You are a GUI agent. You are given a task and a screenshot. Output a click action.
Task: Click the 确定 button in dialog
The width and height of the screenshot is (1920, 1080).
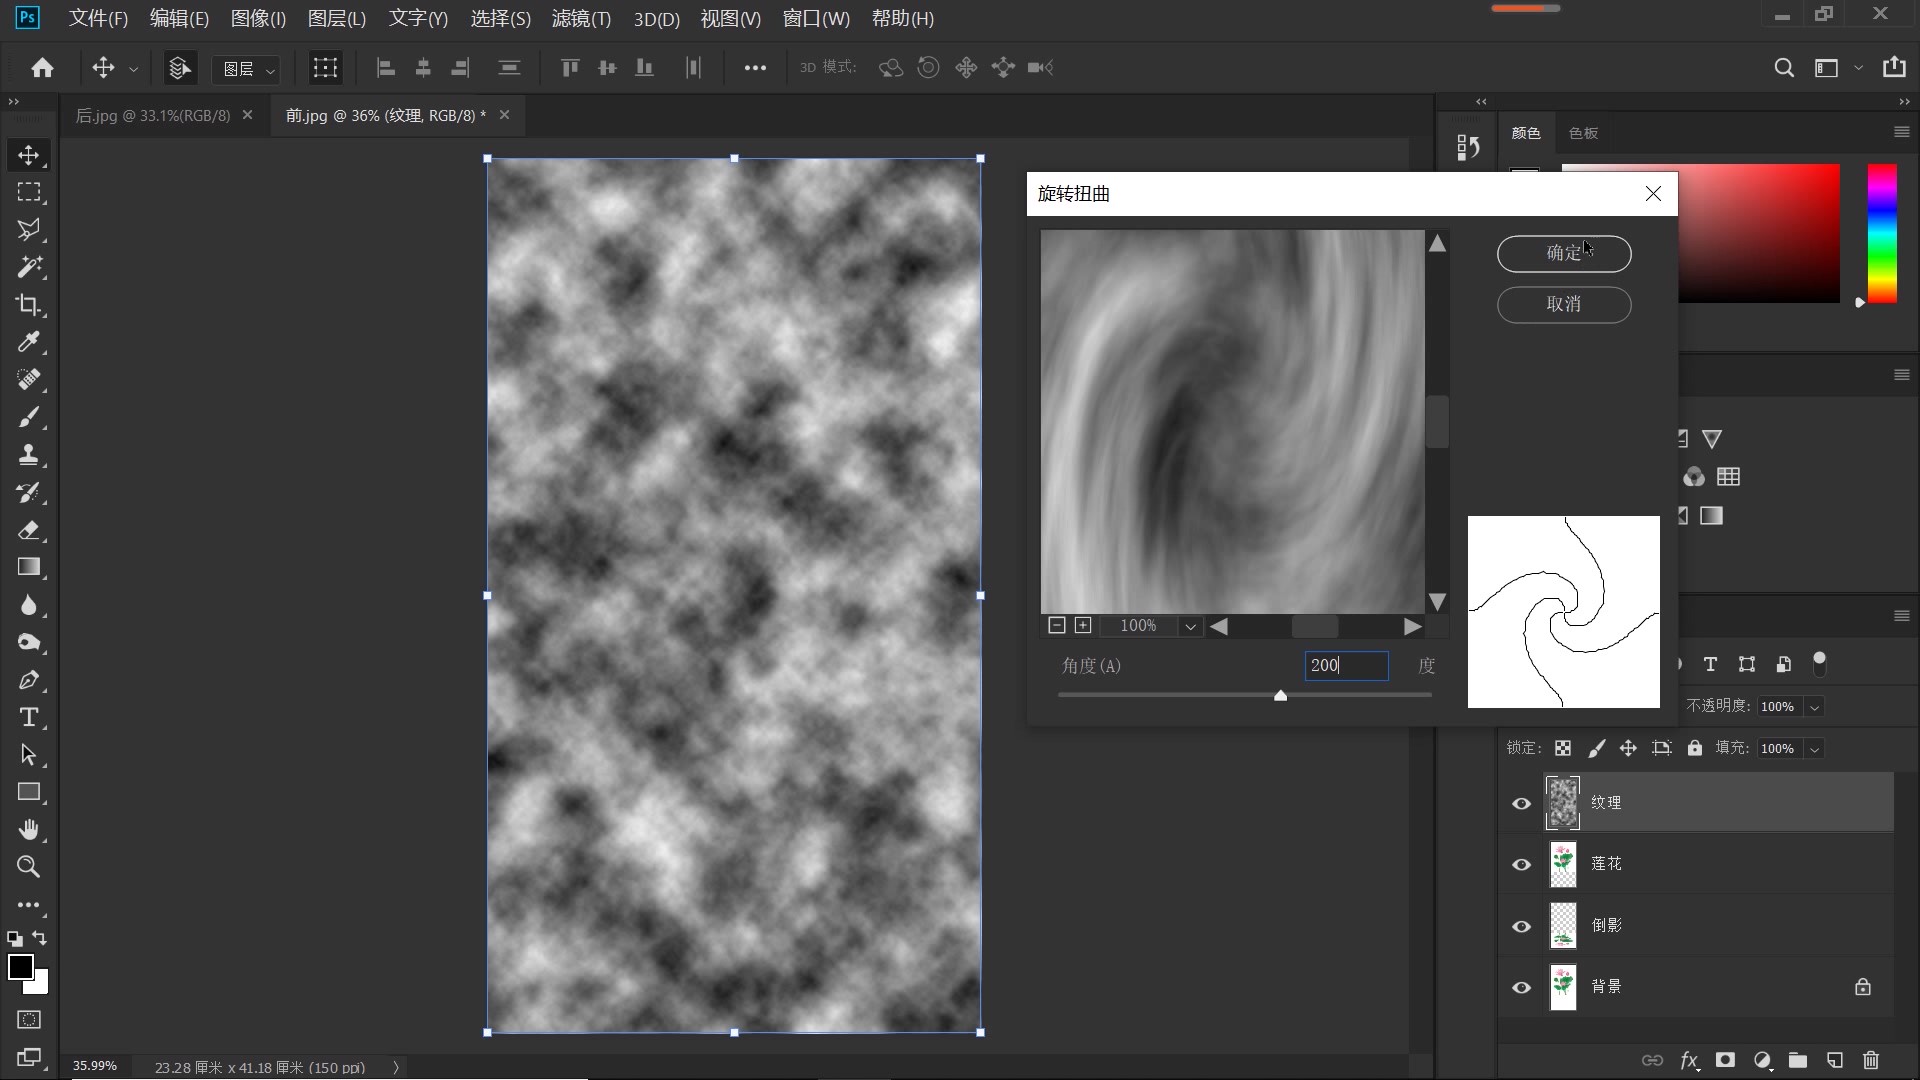(x=1563, y=253)
